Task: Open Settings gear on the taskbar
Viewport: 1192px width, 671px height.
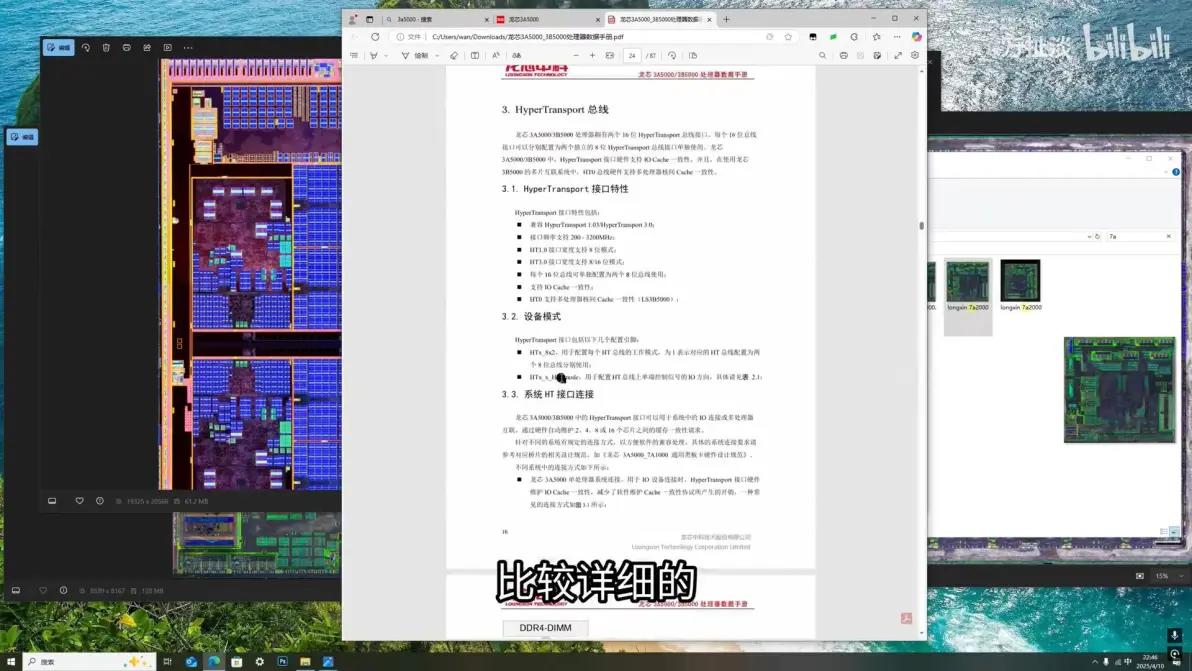Action: click(259, 662)
